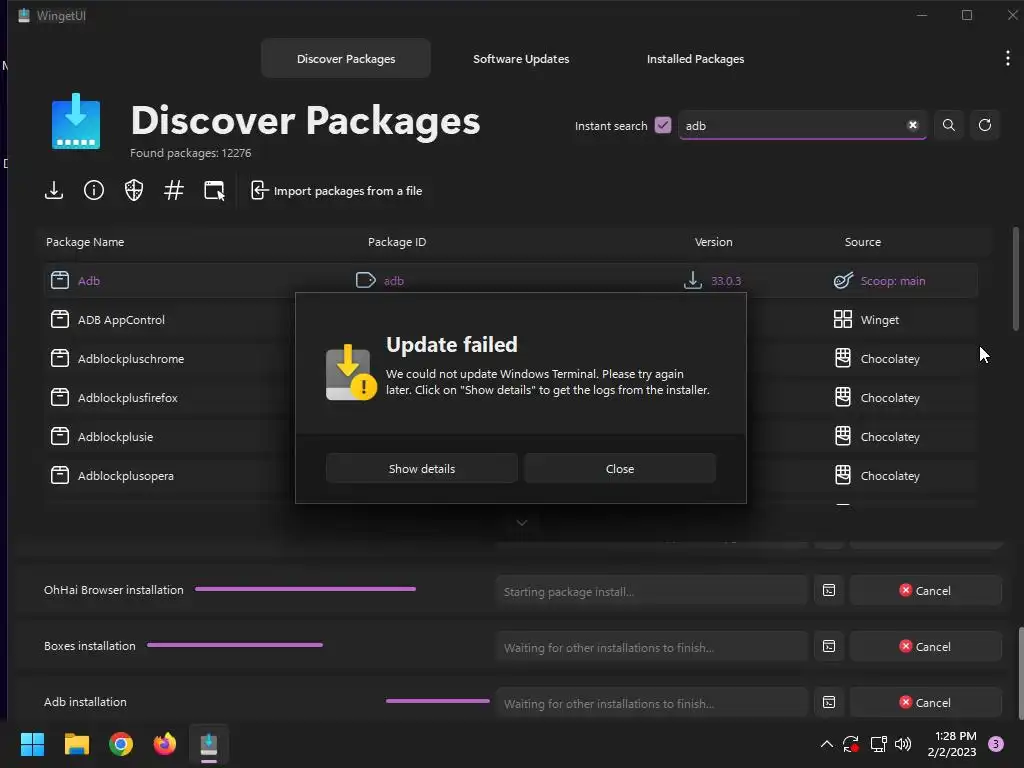Open the three-dot more options menu
The height and width of the screenshot is (768, 1024).
point(1008,58)
